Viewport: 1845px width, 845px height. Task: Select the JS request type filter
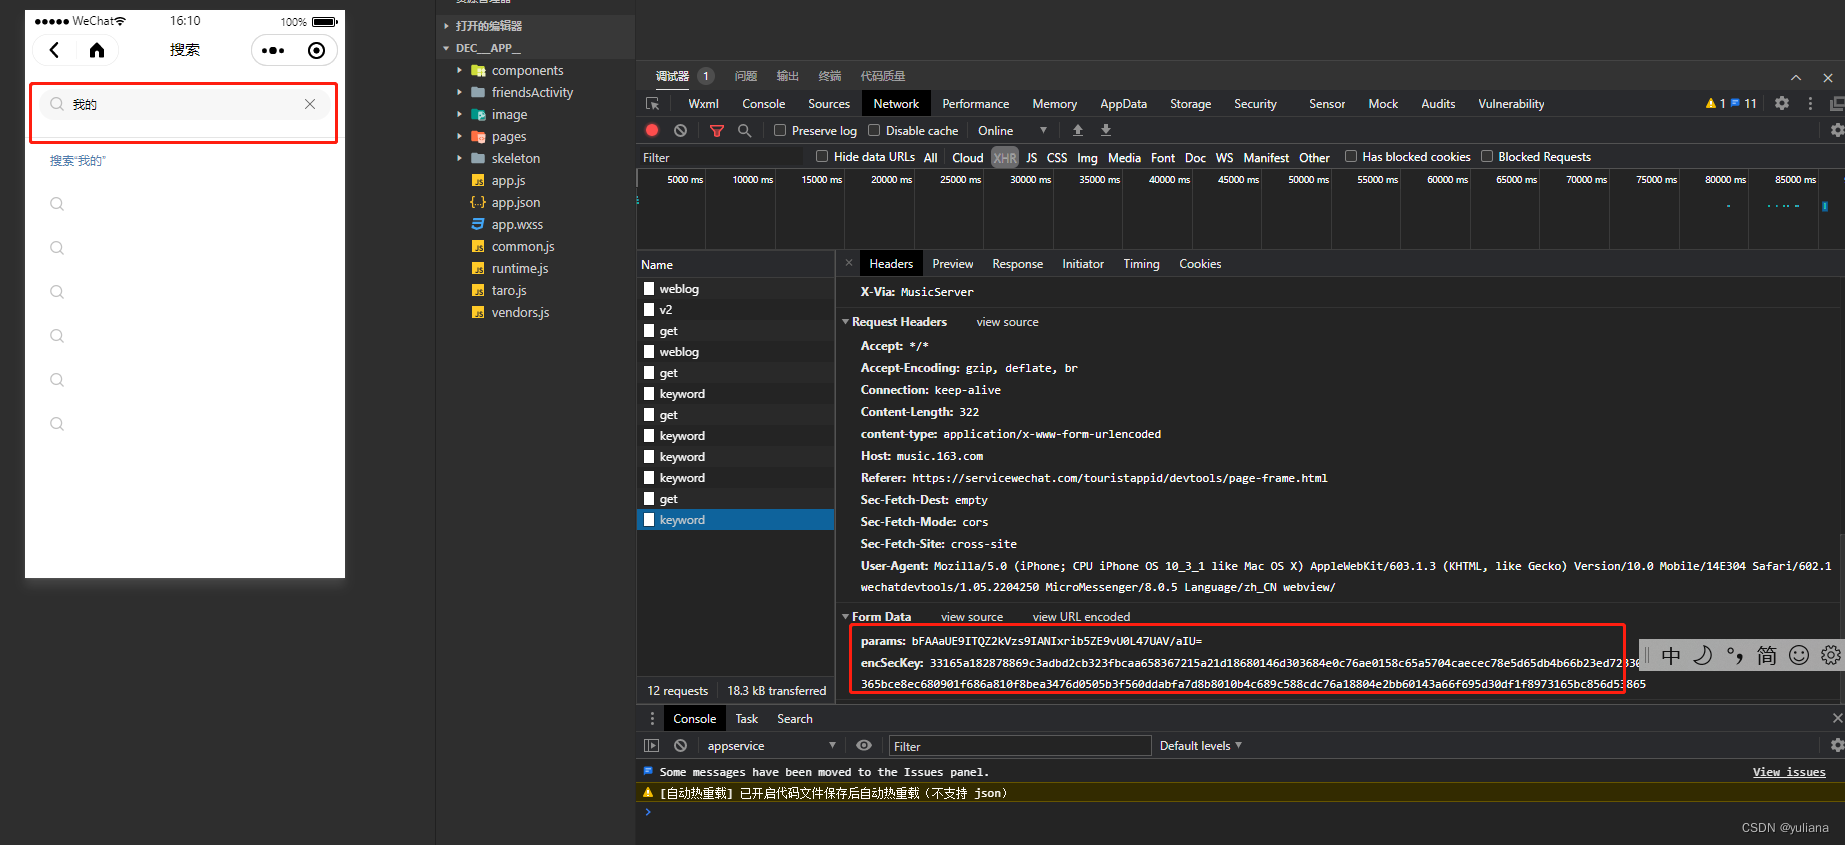1031,157
